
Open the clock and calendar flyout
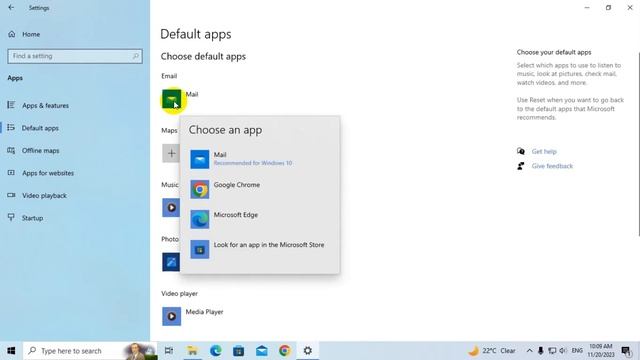point(600,351)
